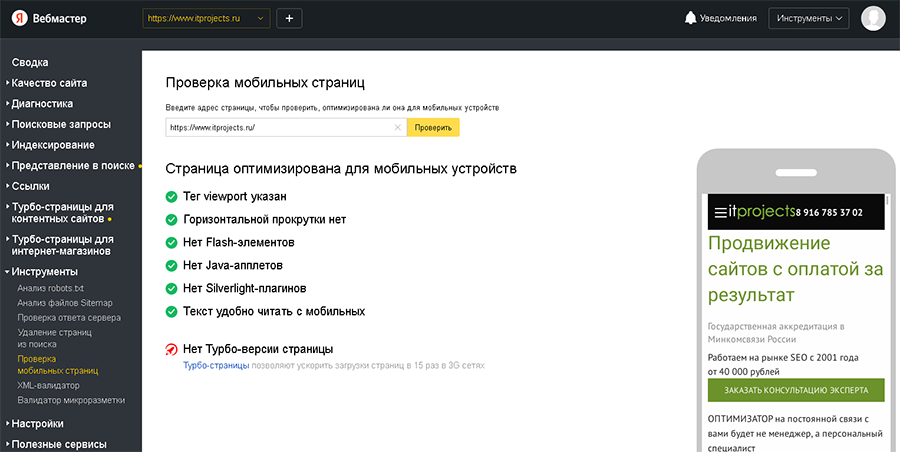Click the red Turbo rocket icon
The width and height of the screenshot is (900, 452).
[171, 349]
